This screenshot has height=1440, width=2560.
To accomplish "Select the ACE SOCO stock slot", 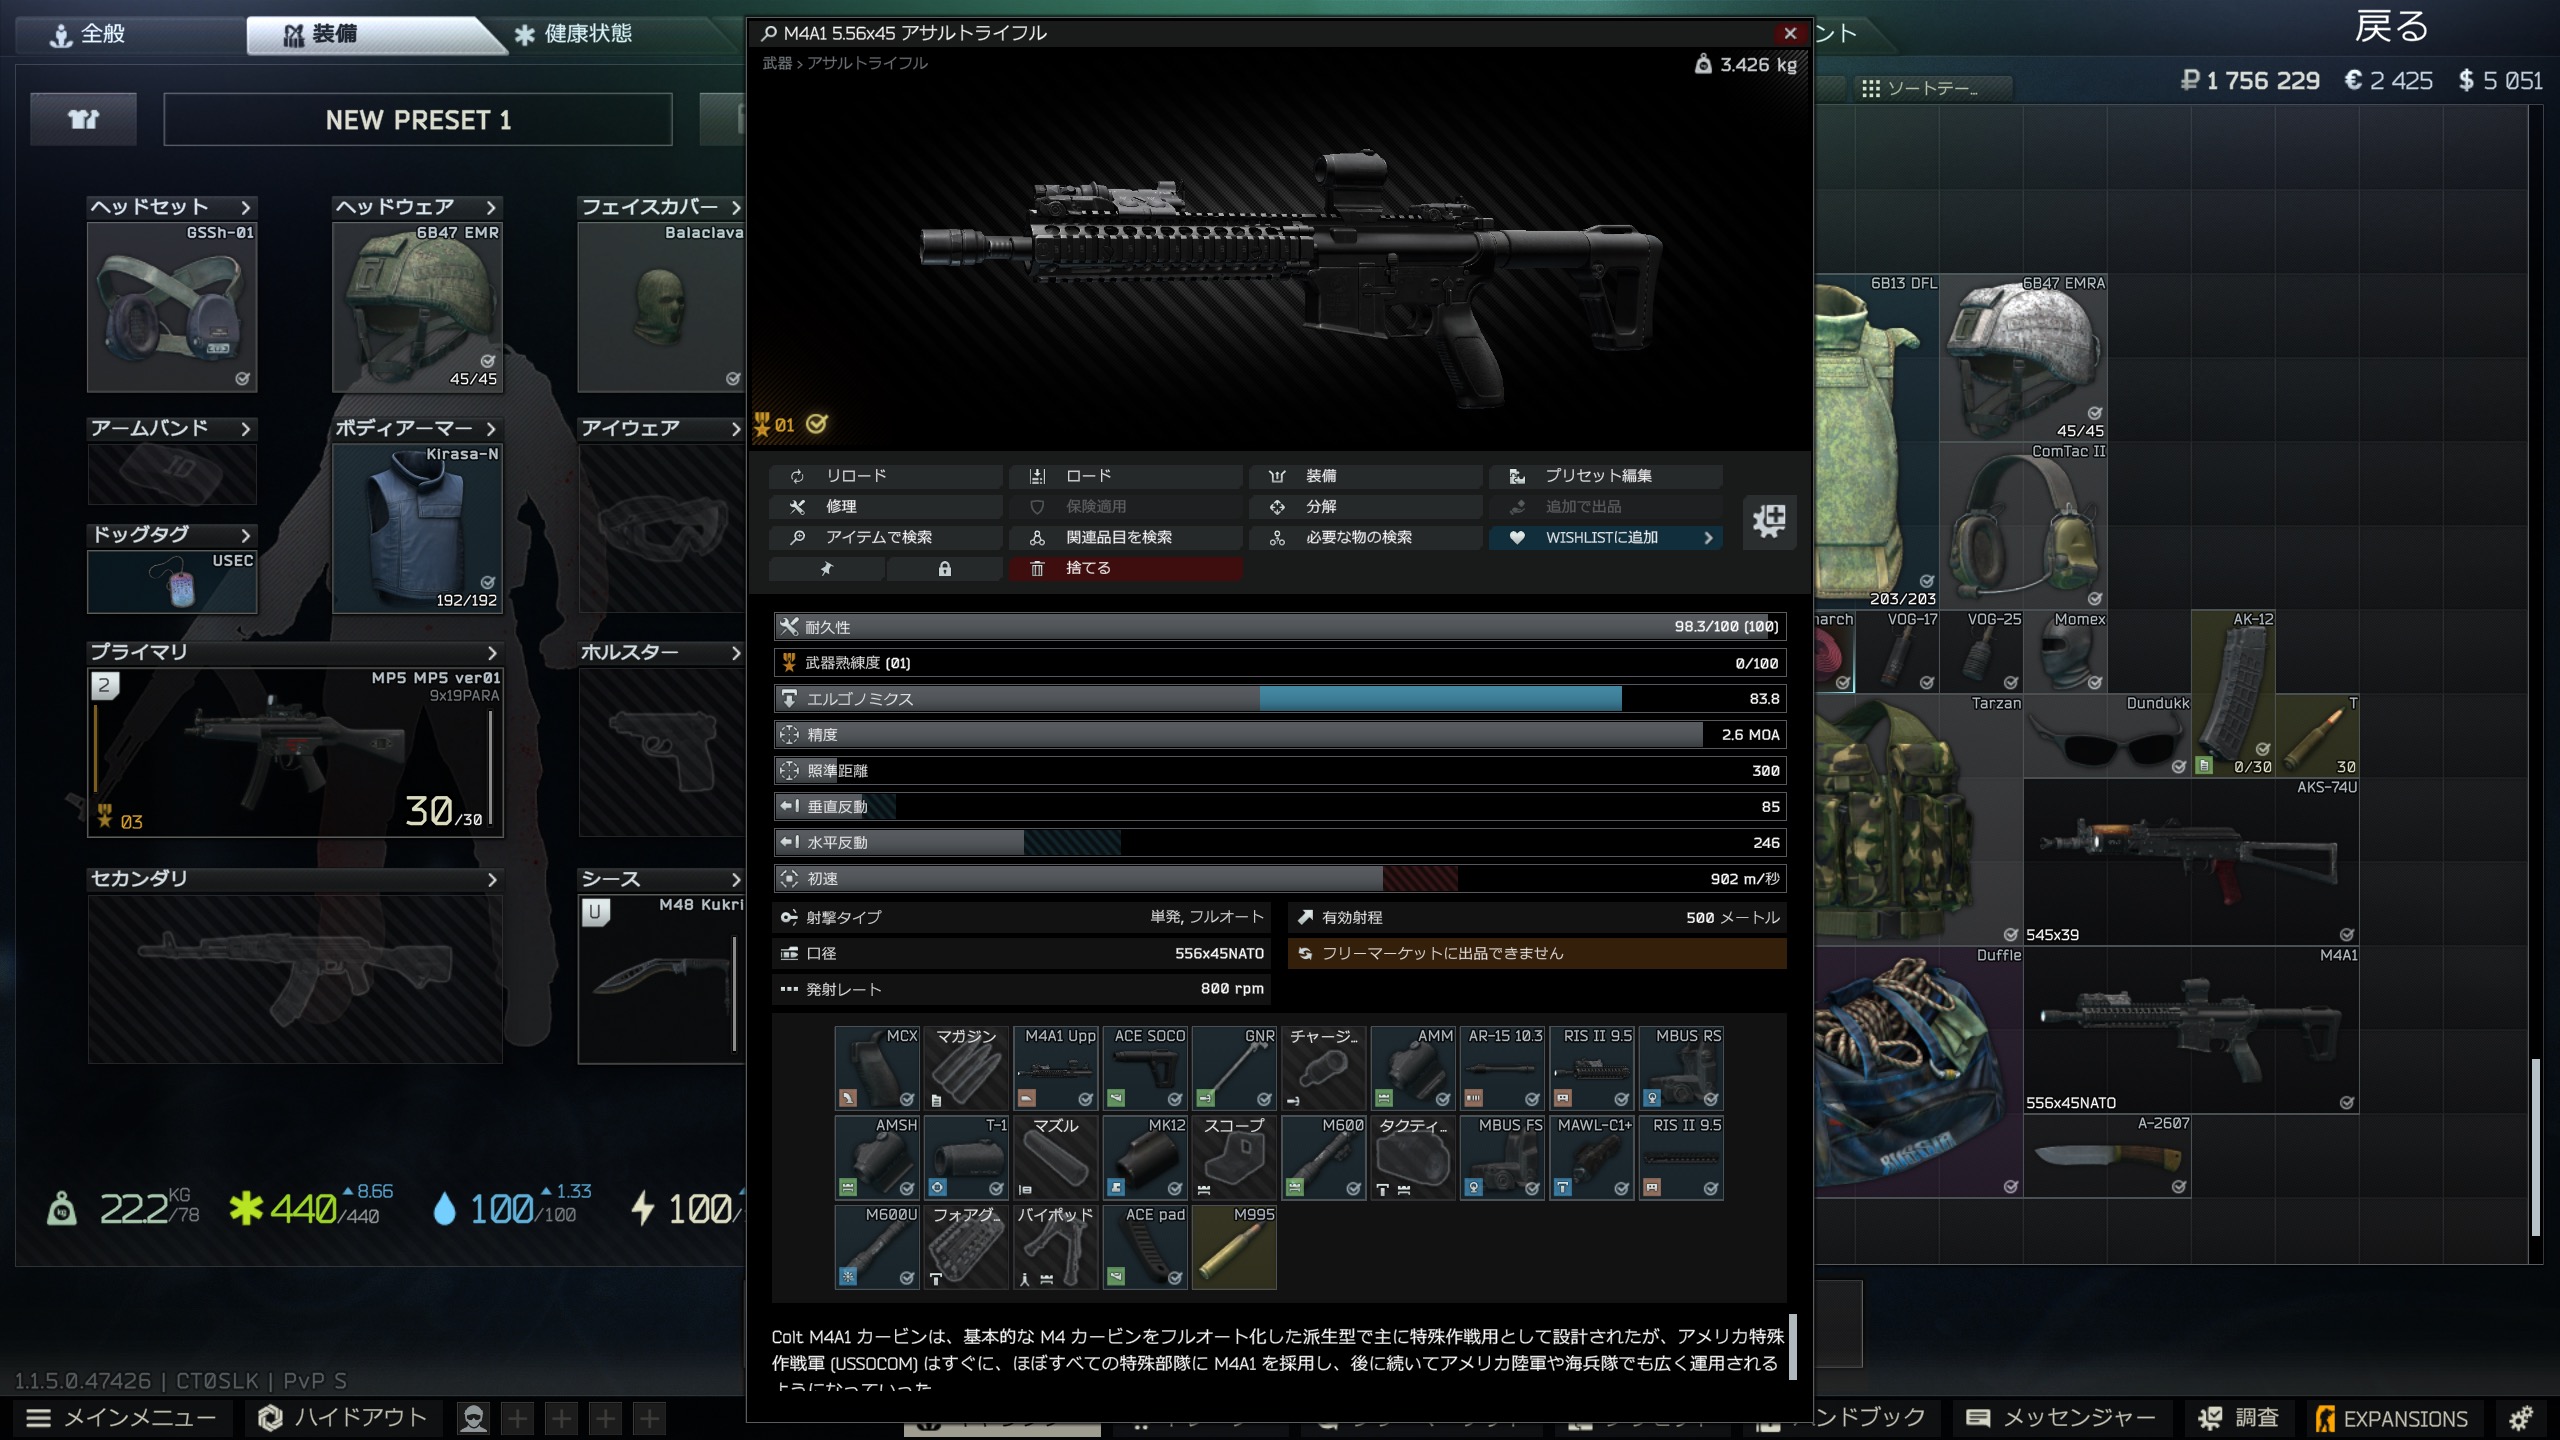I will (x=1145, y=1067).
